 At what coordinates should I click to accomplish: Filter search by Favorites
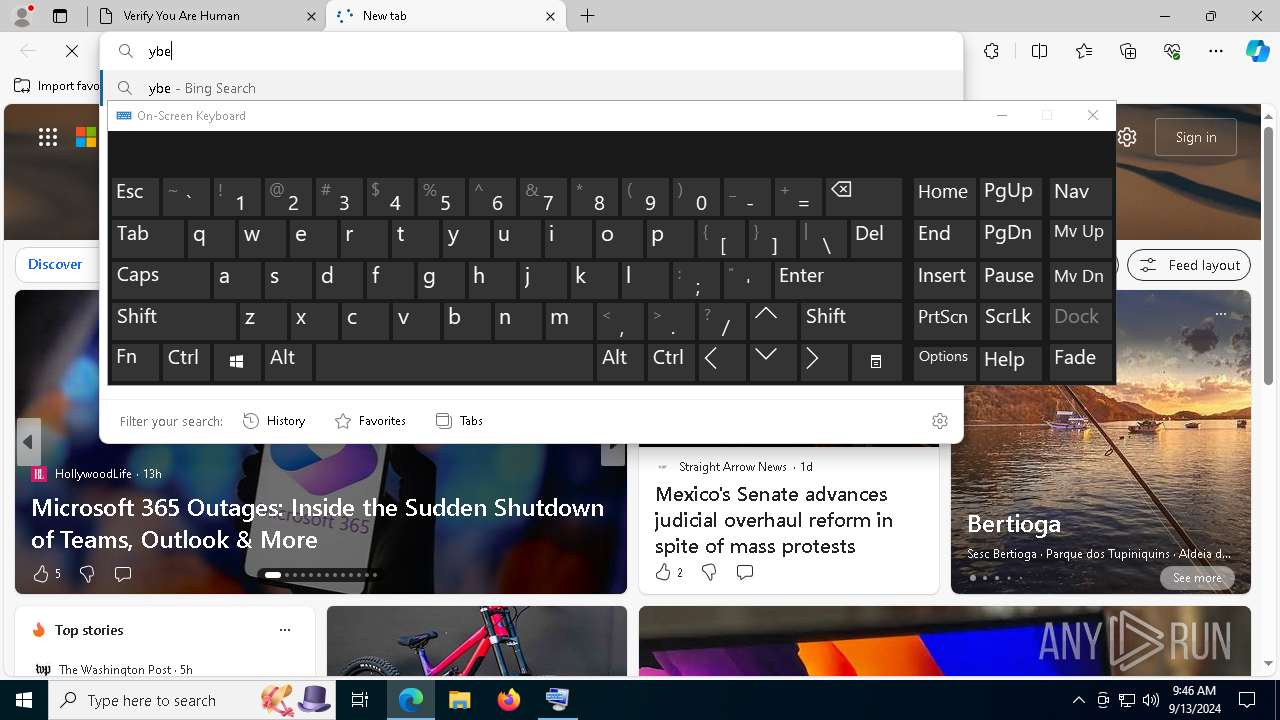pyautogui.click(x=370, y=421)
